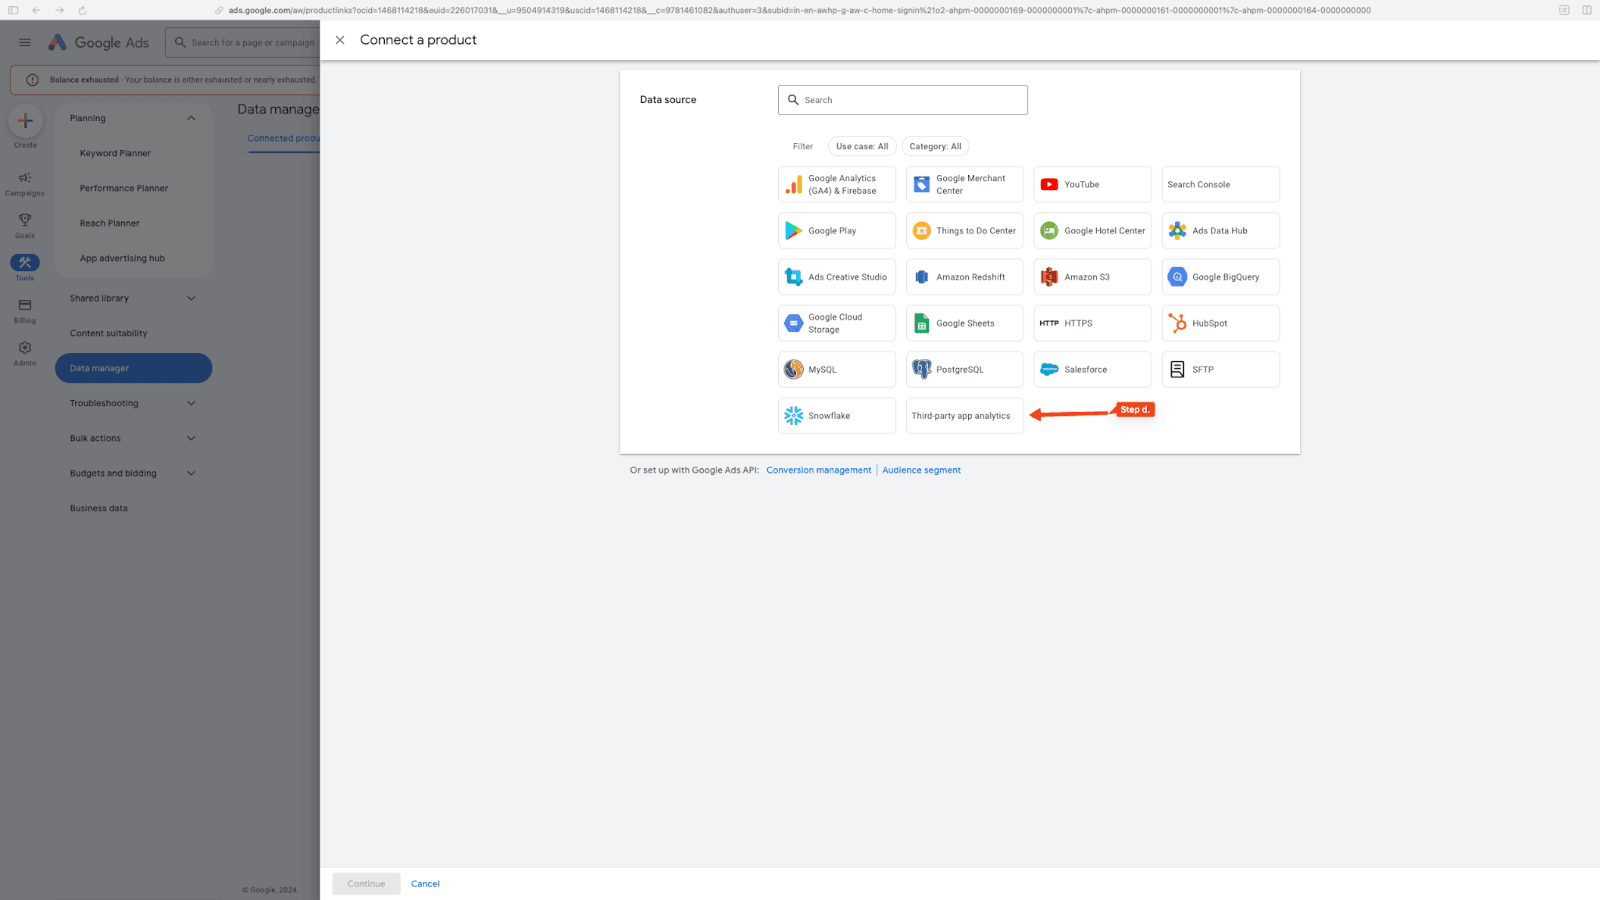Open App advertising hub

[x=122, y=258]
